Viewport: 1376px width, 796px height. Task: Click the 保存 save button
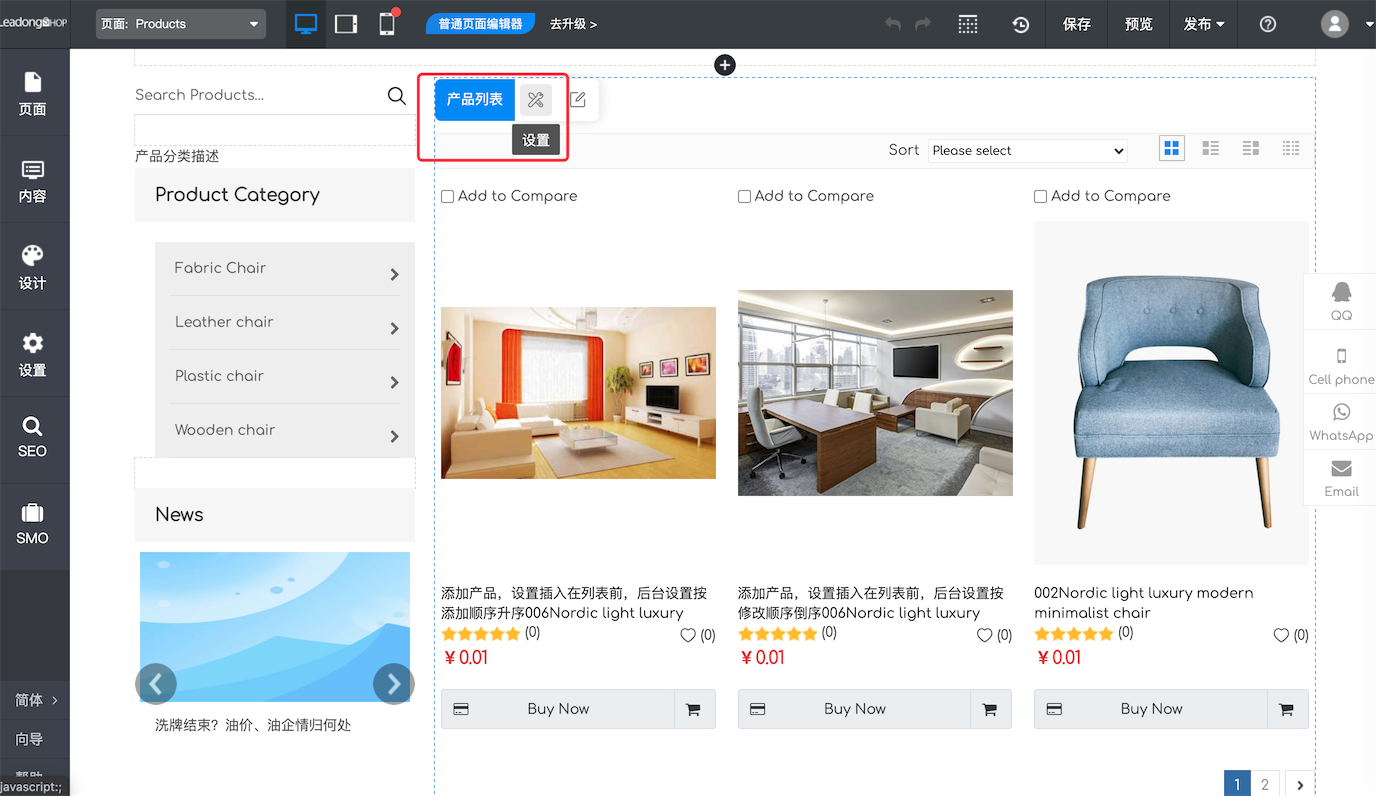(1077, 24)
